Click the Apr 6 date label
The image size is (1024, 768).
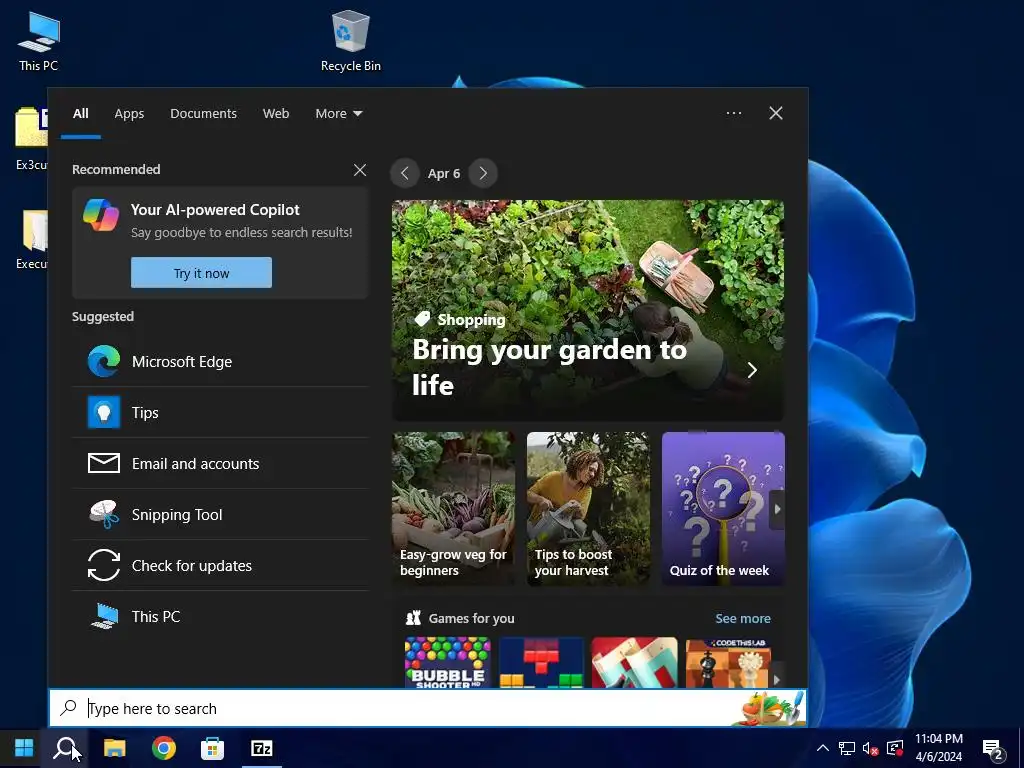(444, 174)
